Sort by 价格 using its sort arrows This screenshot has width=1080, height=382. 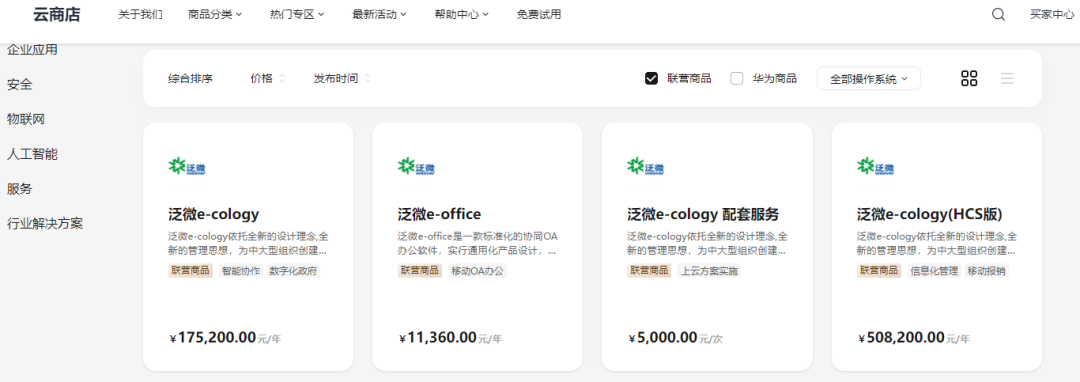coord(282,78)
